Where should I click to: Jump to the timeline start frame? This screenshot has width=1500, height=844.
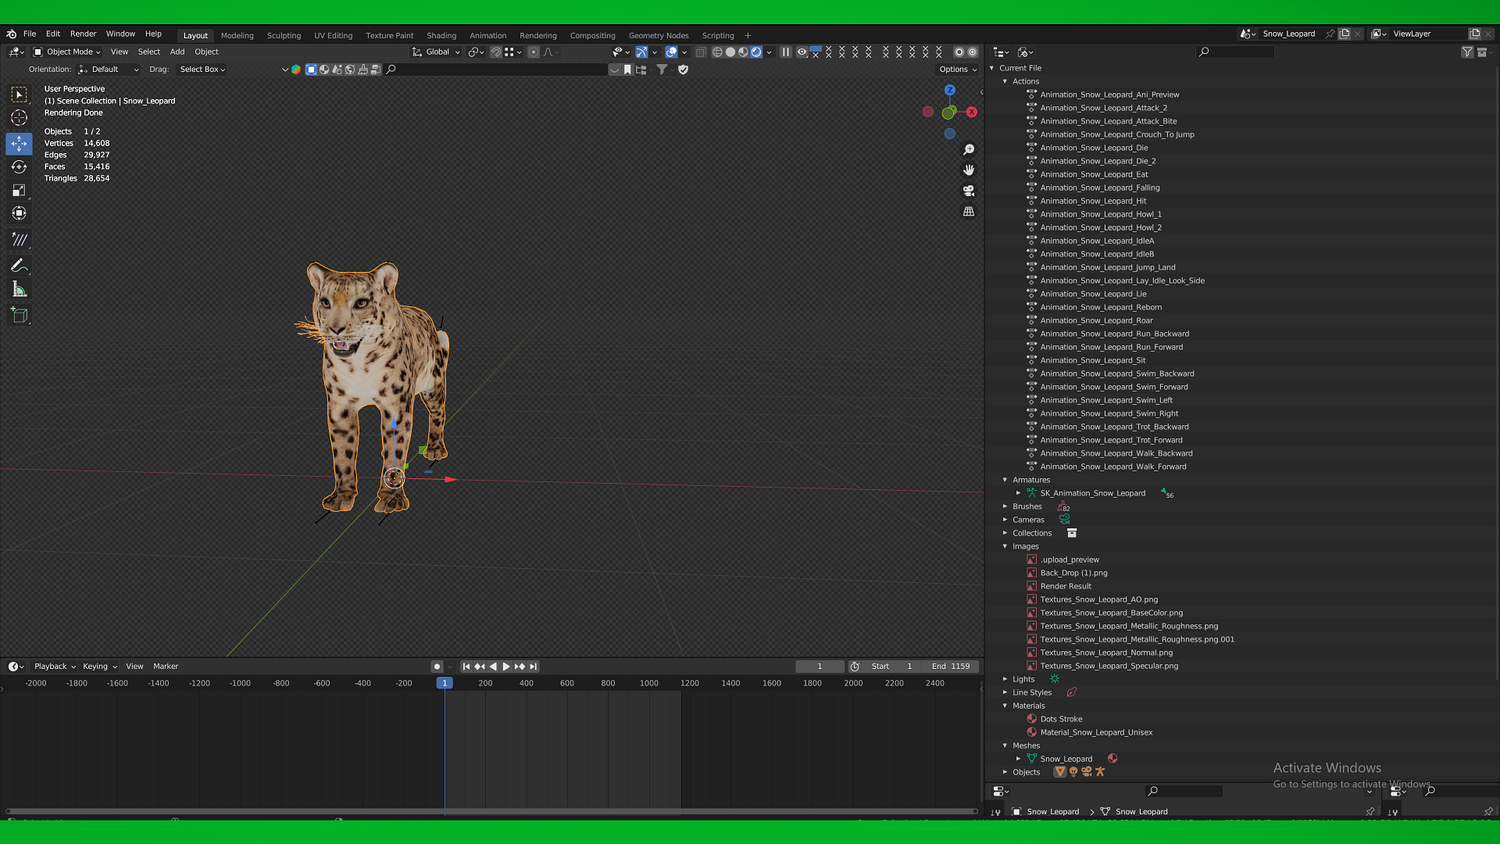466,667
